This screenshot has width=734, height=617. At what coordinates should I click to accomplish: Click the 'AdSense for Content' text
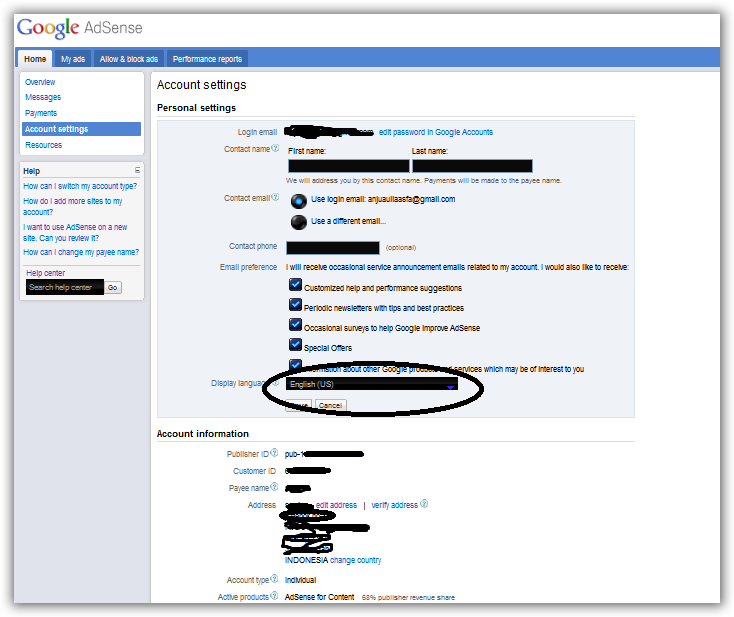(x=319, y=597)
